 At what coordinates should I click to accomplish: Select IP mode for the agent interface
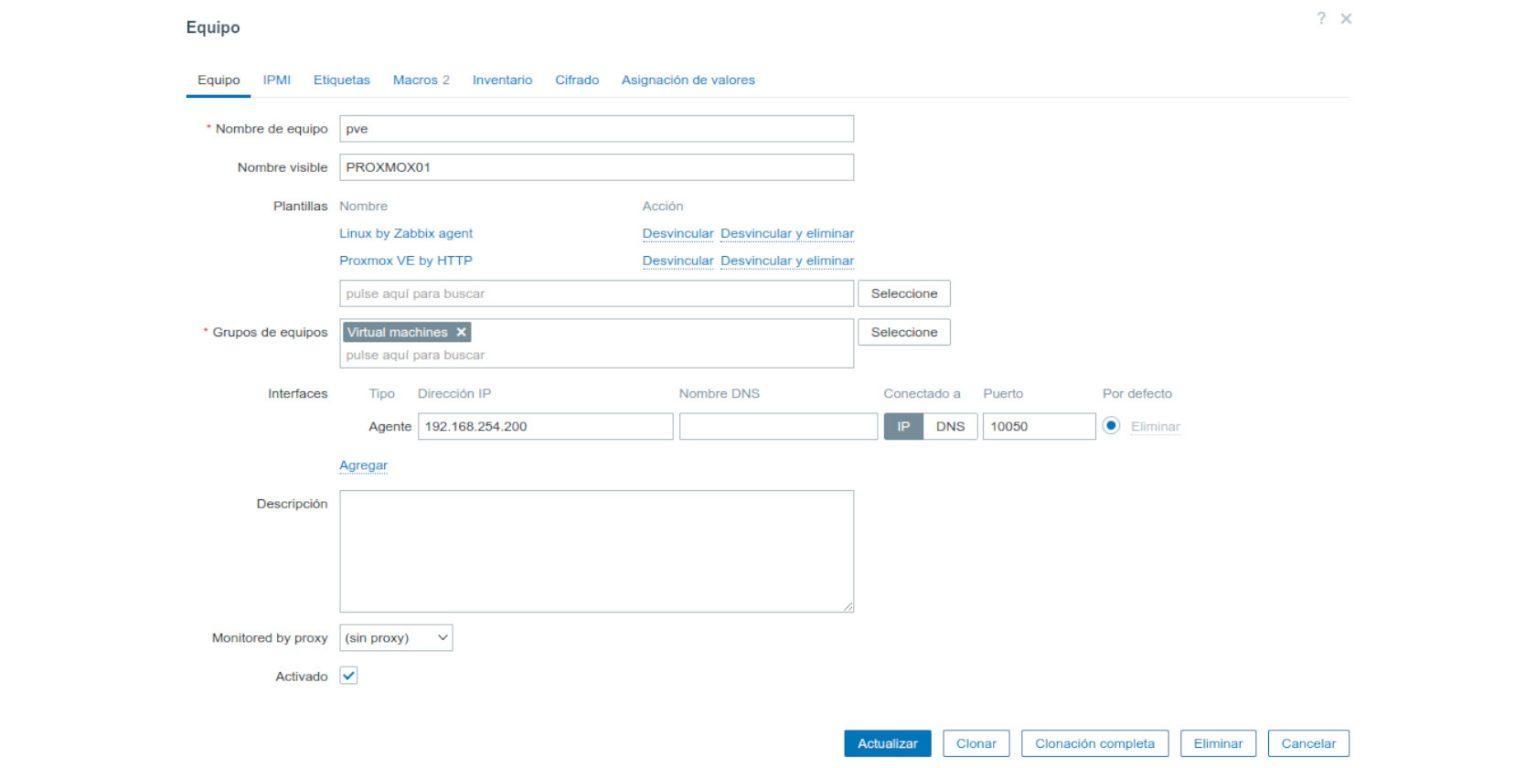pyautogui.click(x=903, y=426)
